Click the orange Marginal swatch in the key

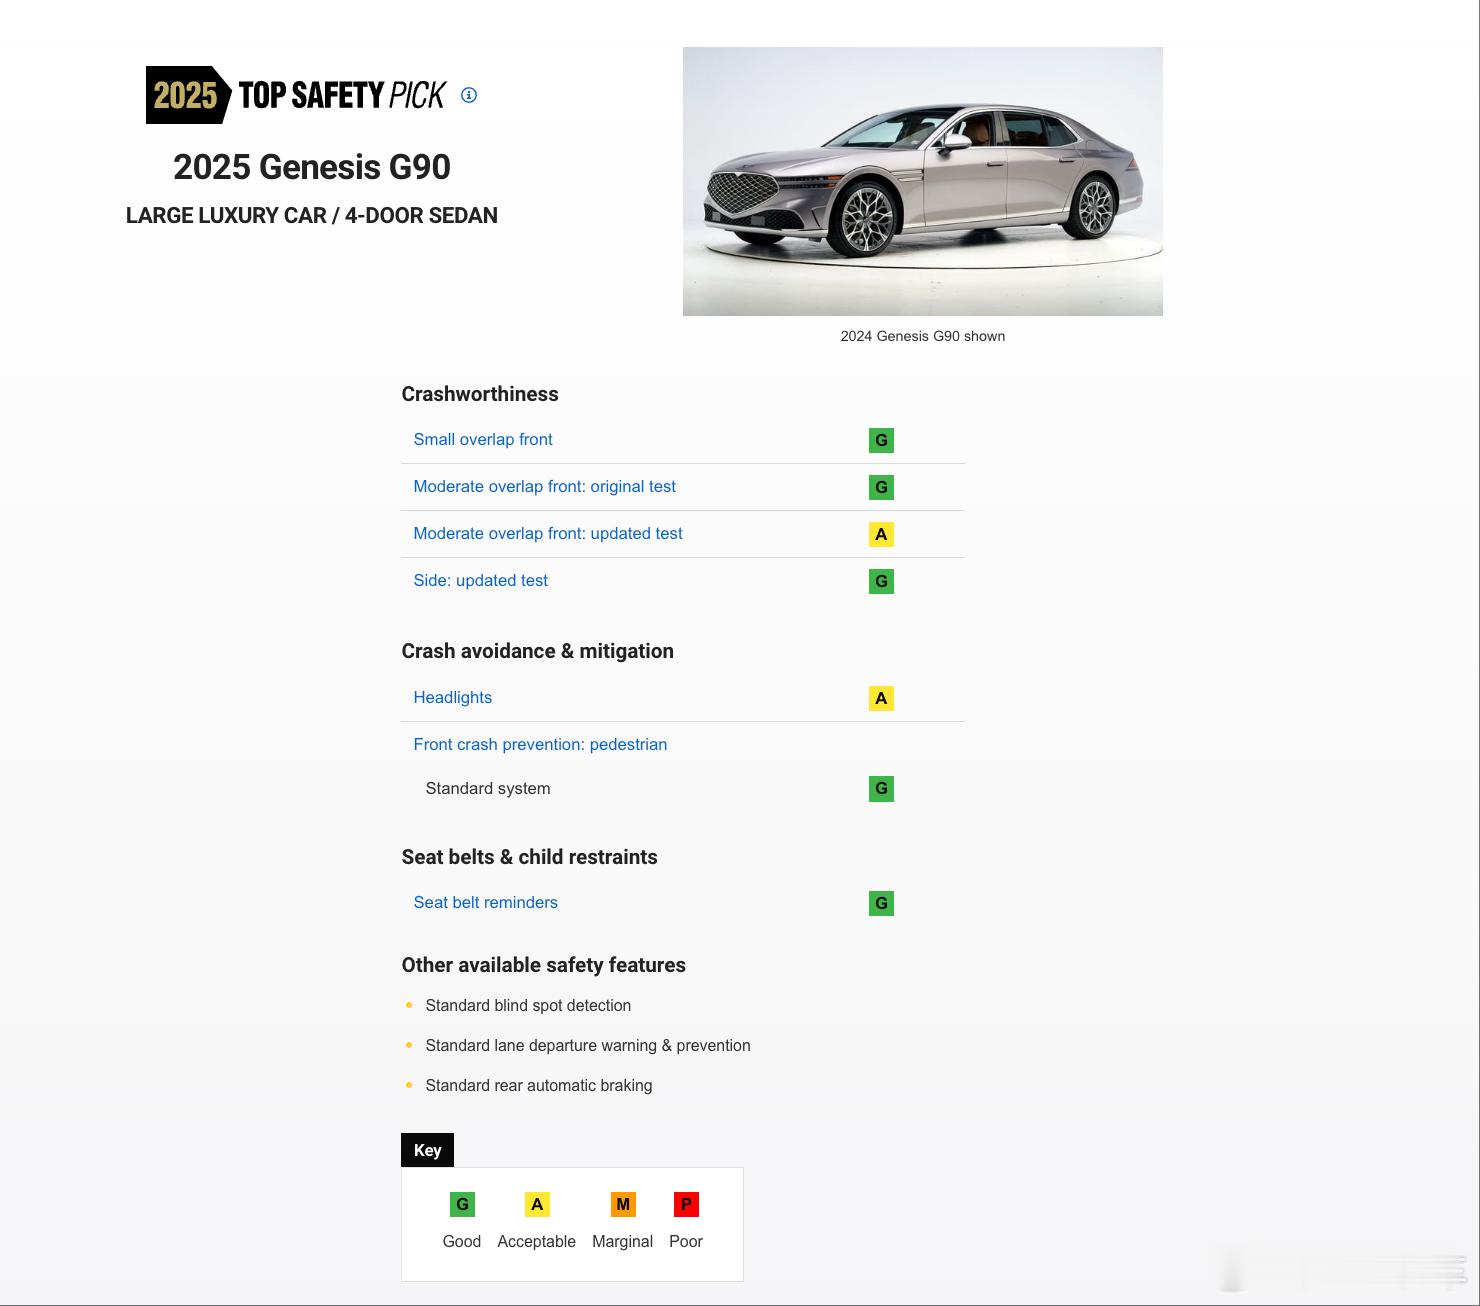(623, 1204)
